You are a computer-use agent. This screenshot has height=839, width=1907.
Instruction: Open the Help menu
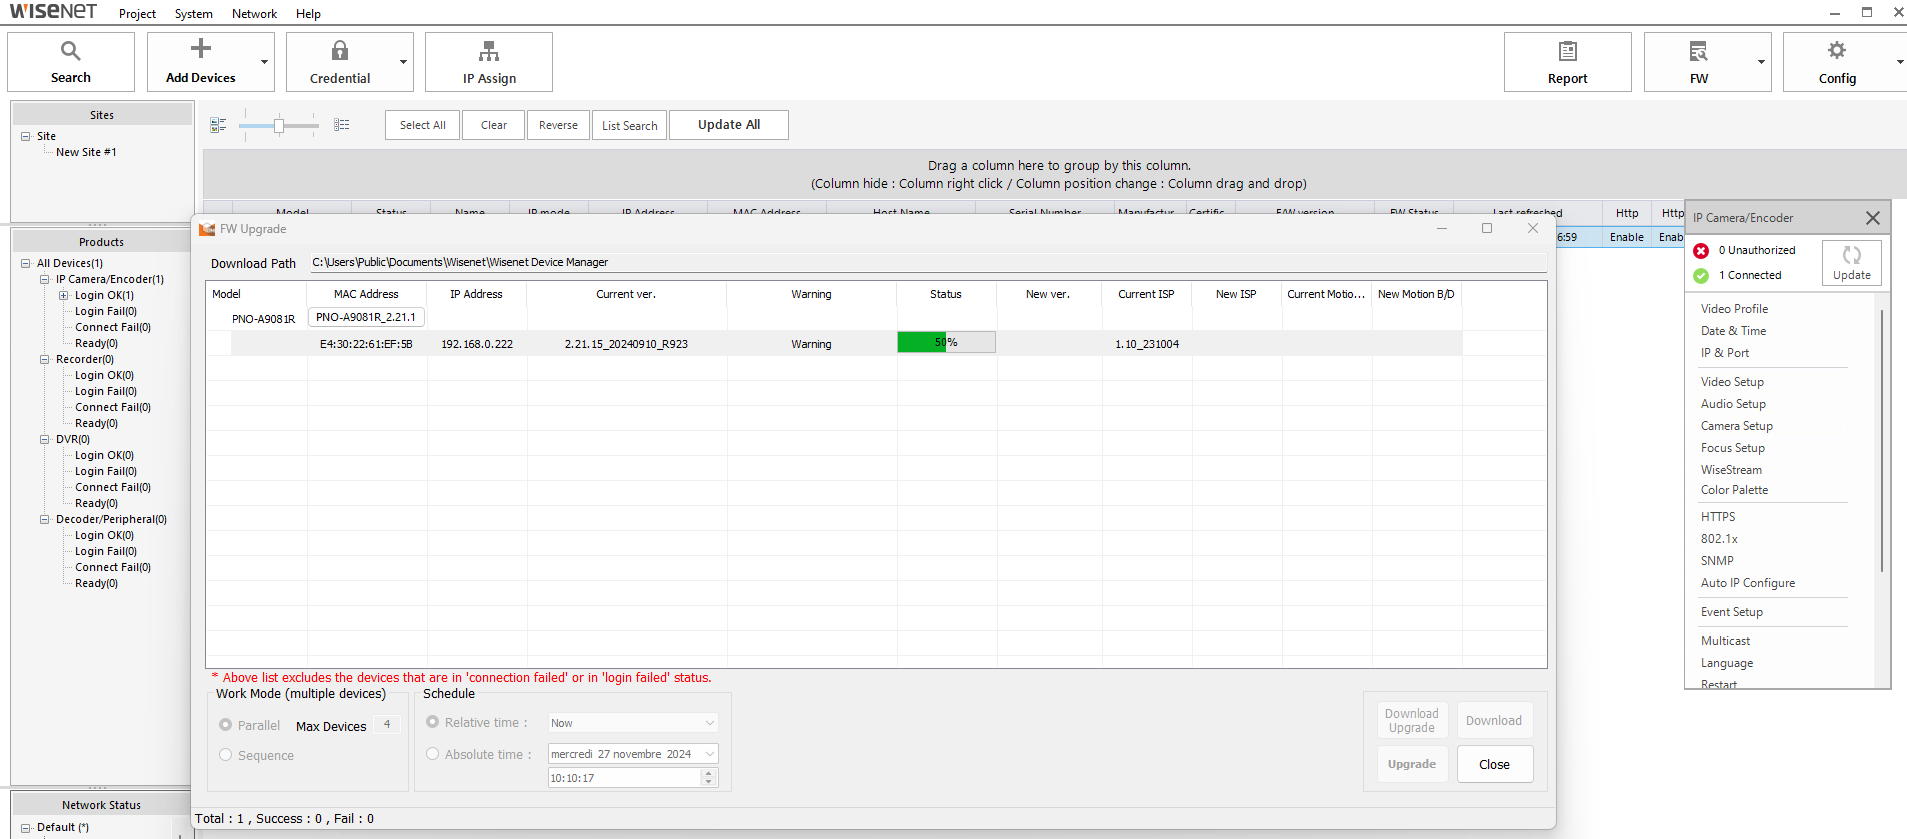[308, 14]
